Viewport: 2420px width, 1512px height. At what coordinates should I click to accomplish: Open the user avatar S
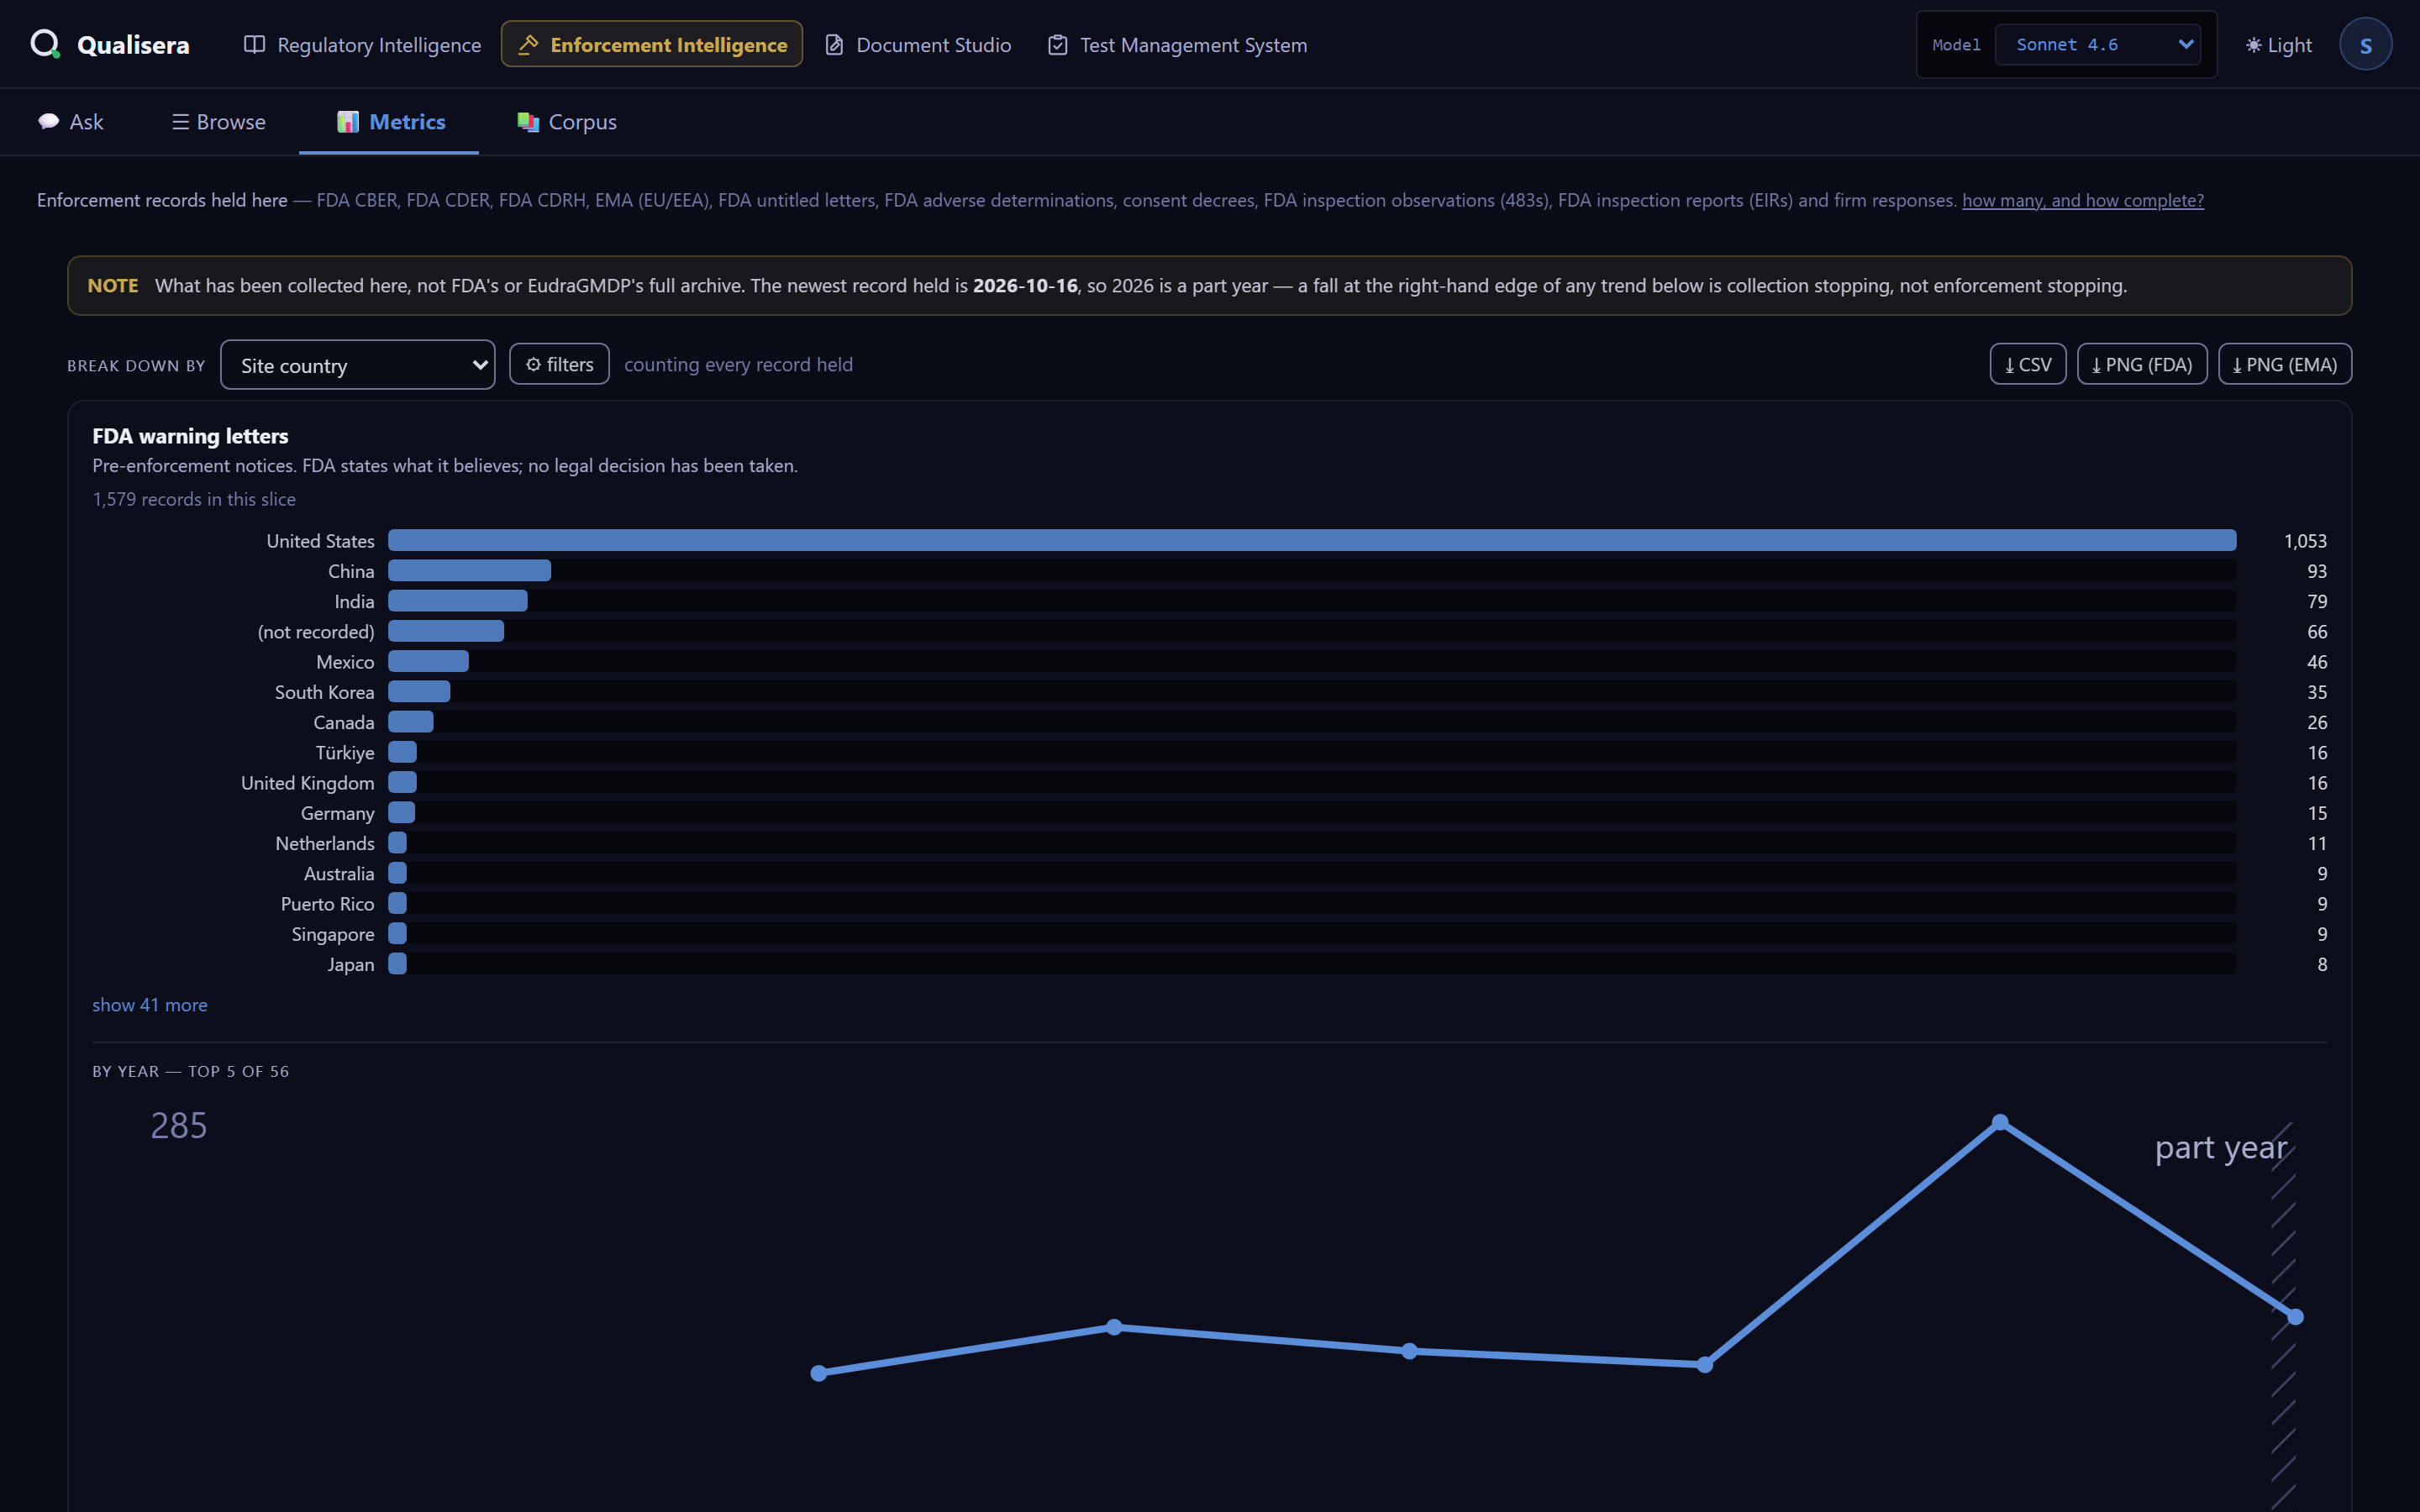tap(2365, 45)
